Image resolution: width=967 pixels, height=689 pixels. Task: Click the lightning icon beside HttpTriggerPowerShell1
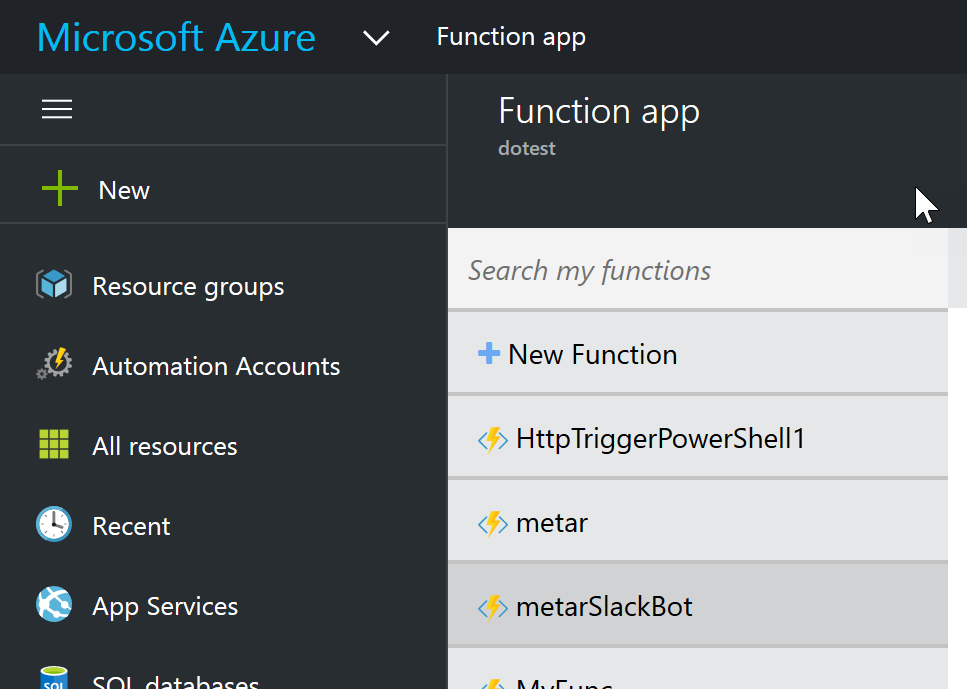point(493,439)
